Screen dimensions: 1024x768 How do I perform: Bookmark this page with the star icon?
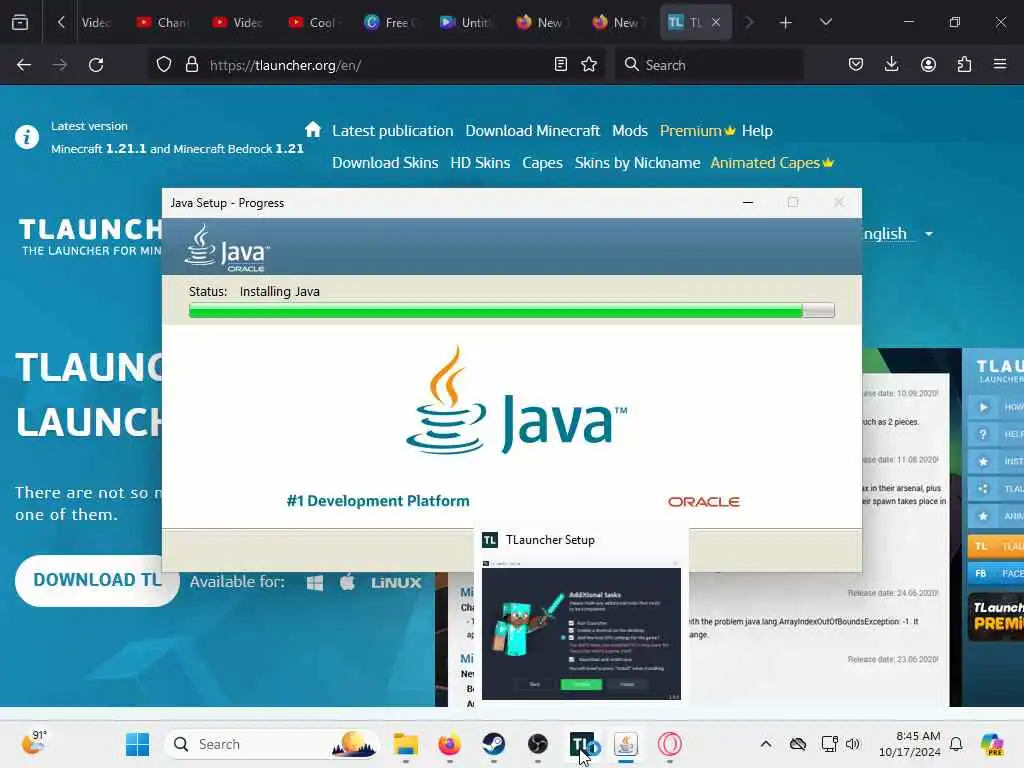click(x=589, y=65)
